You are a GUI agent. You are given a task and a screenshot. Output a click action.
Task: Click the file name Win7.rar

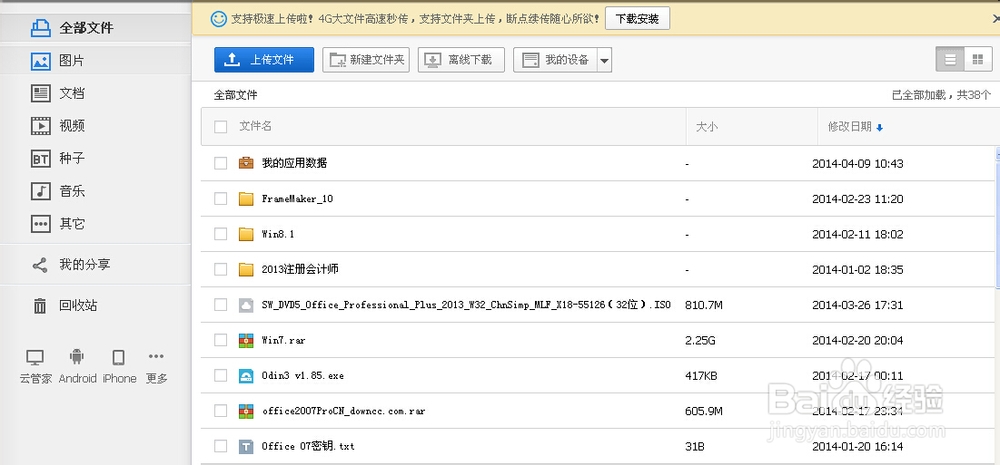[x=283, y=341]
